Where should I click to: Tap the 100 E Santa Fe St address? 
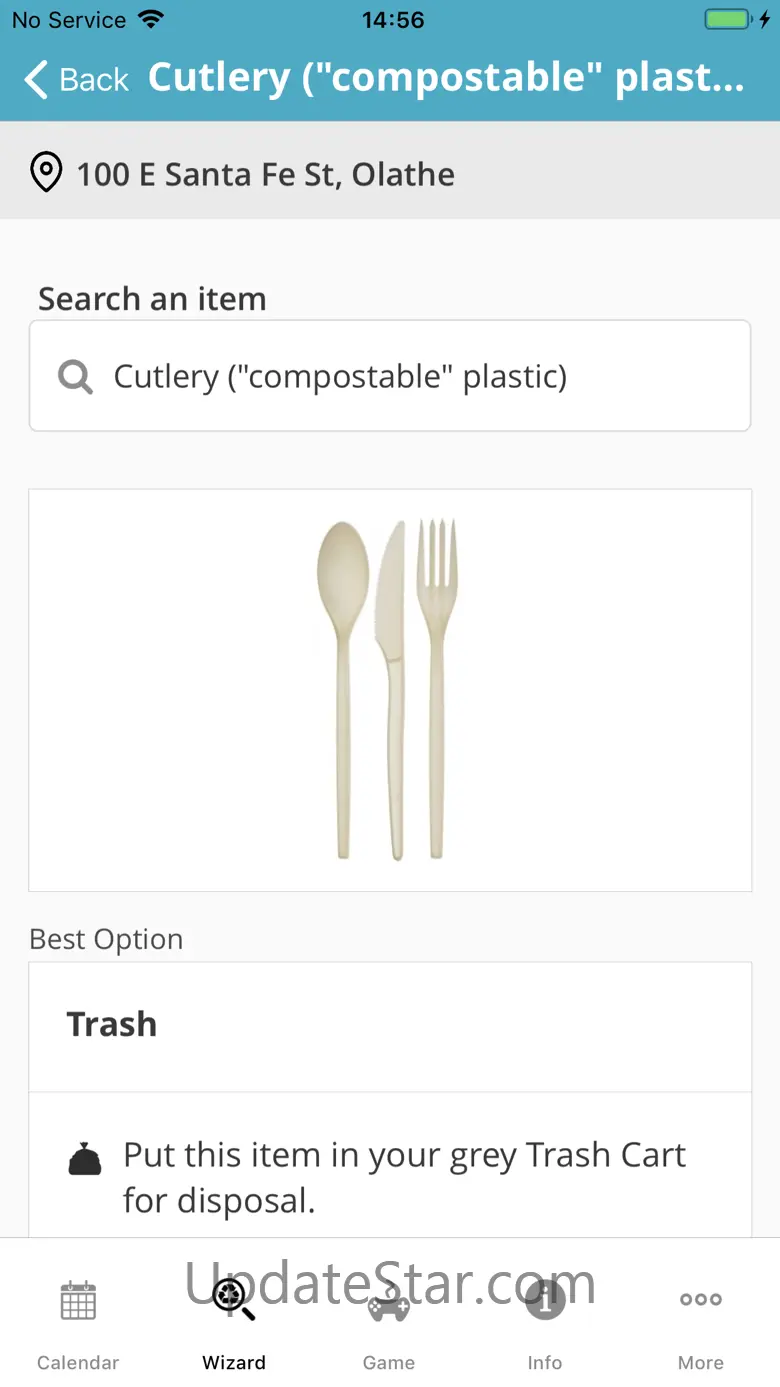(x=266, y=175)
